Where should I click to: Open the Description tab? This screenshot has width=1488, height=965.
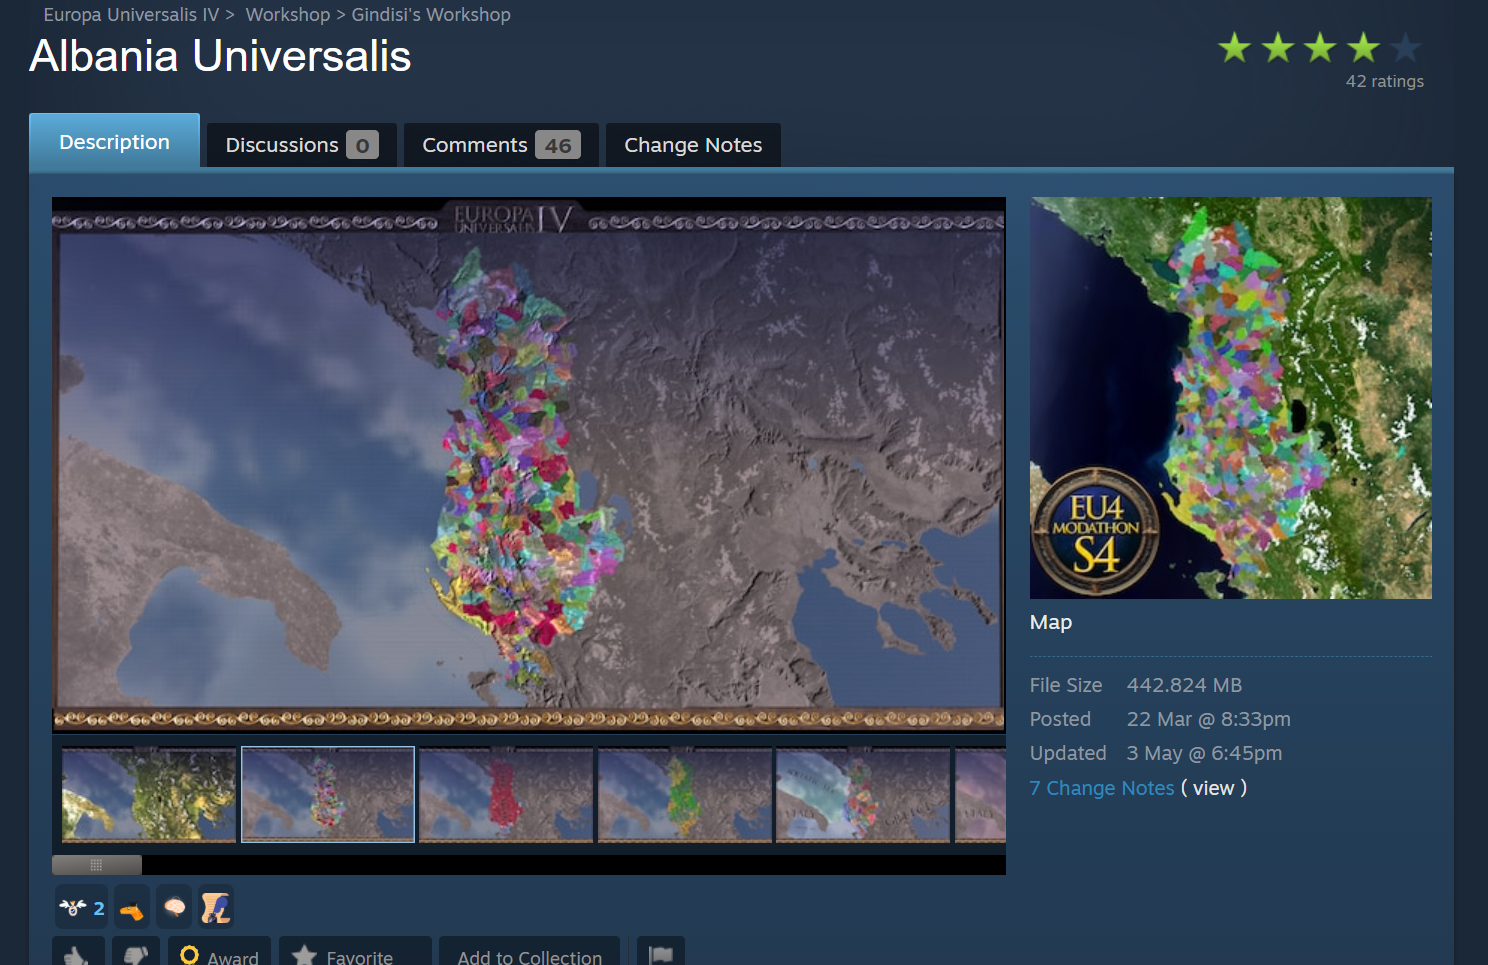[114, 141]
